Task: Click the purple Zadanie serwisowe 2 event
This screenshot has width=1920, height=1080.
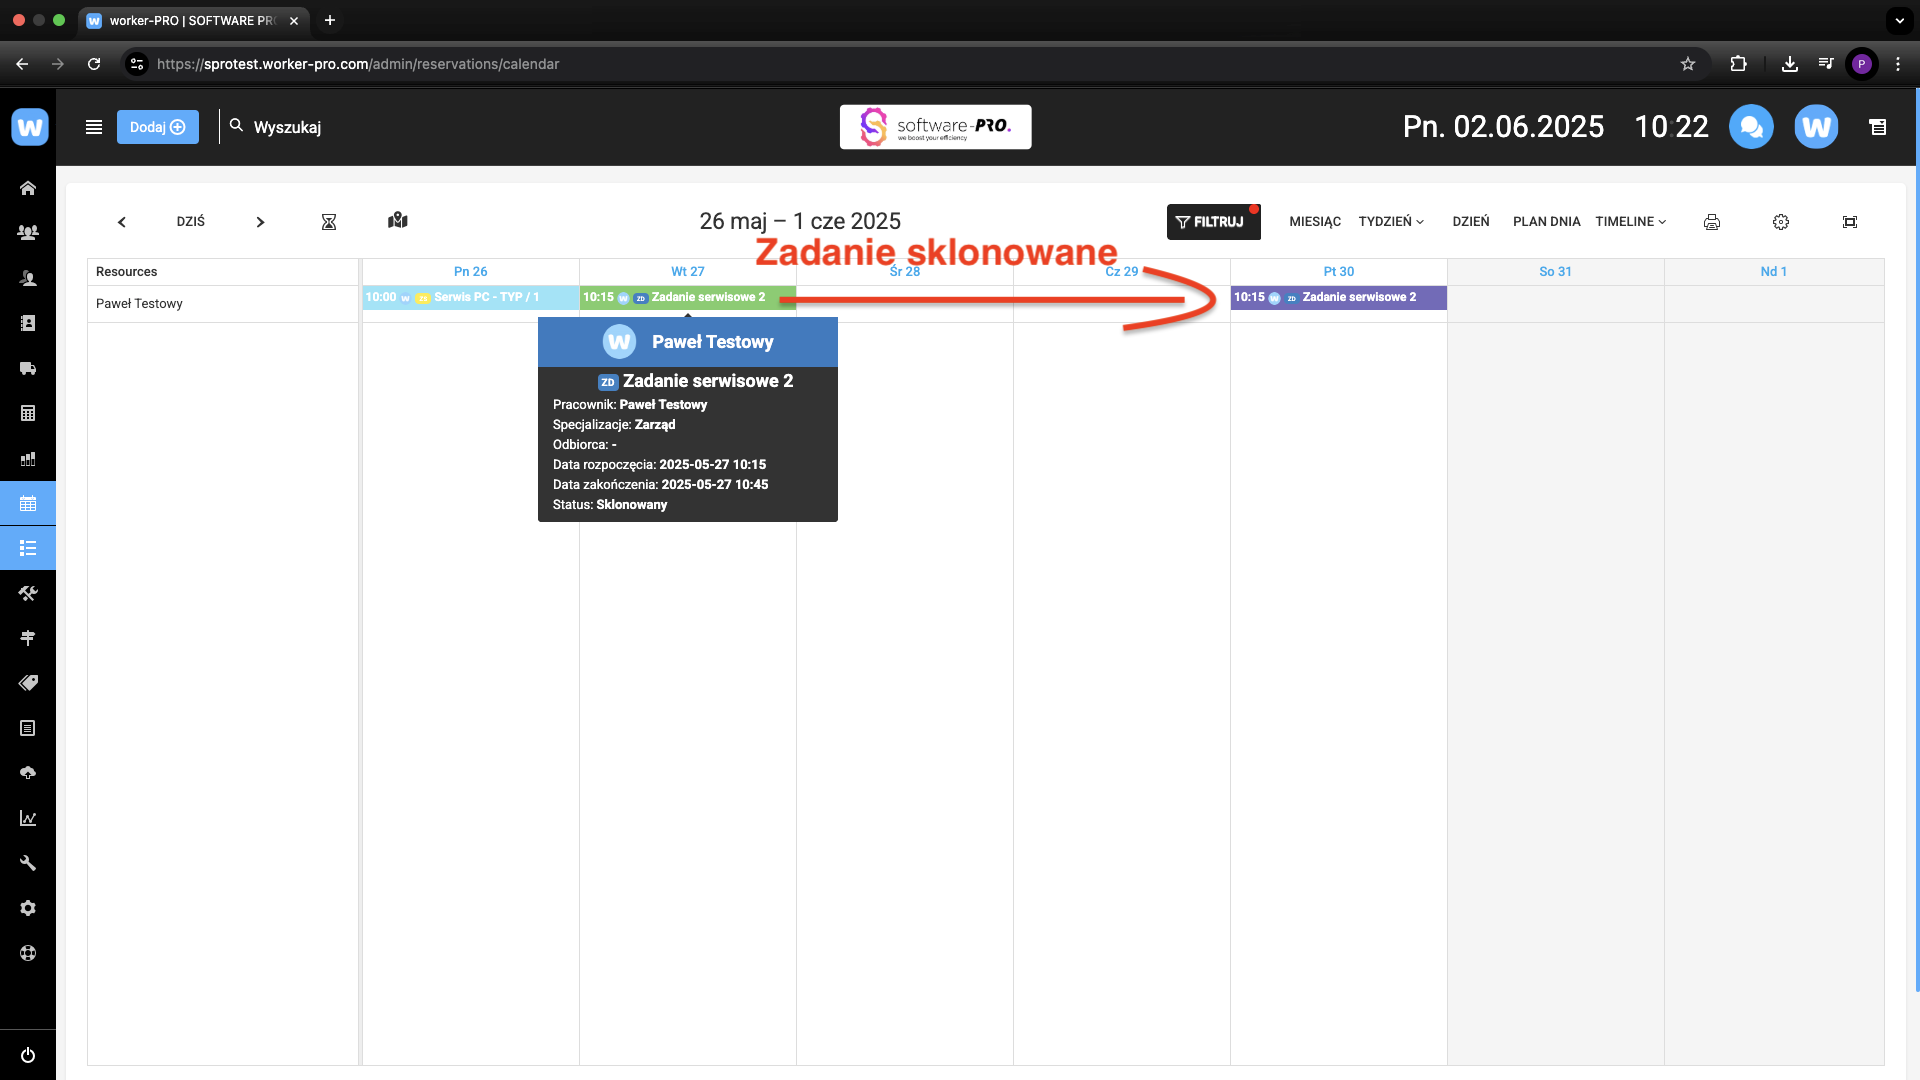Action: coord(1338,298)
